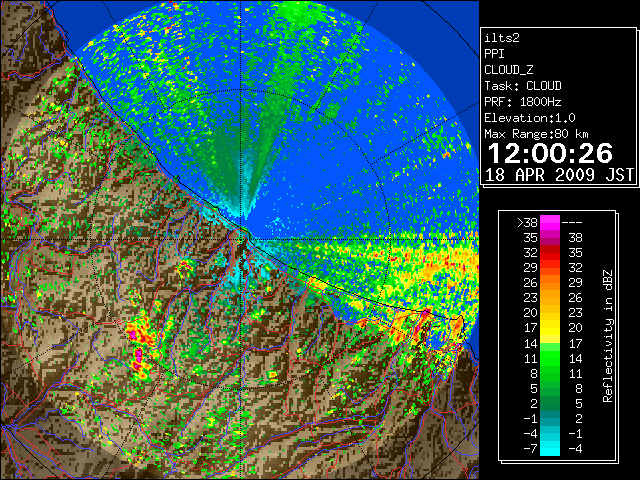This screenshot has height=480, width=640.
Task: Click the '>38' legend label
Action: (x=527, y=222)
